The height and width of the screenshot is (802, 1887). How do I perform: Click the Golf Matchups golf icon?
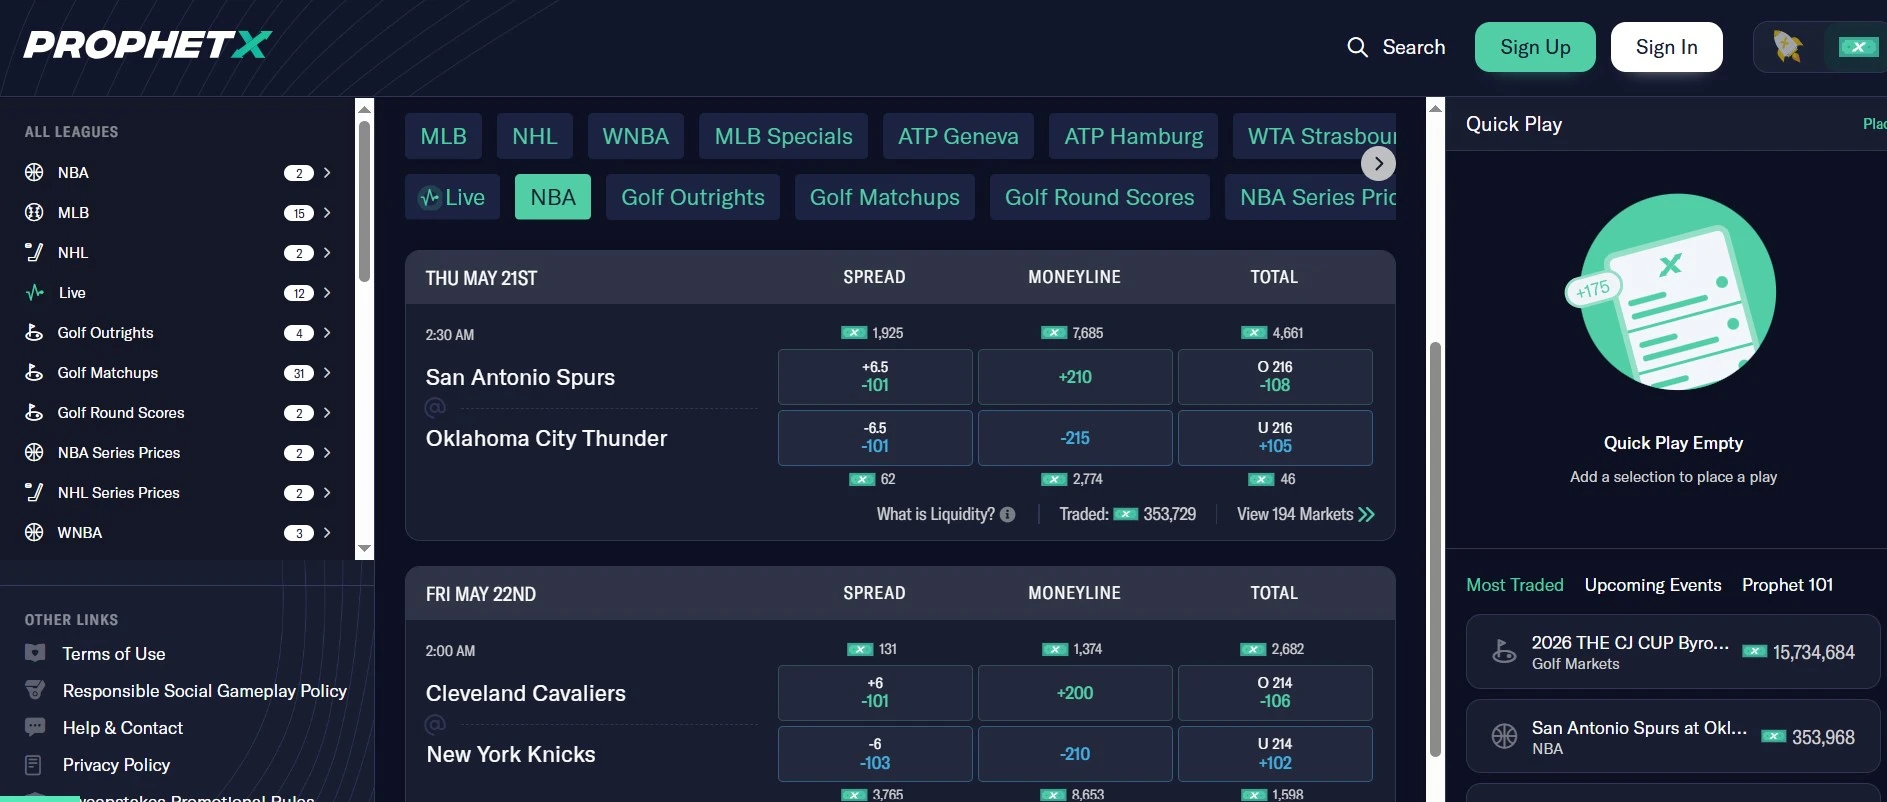[34, 372]
